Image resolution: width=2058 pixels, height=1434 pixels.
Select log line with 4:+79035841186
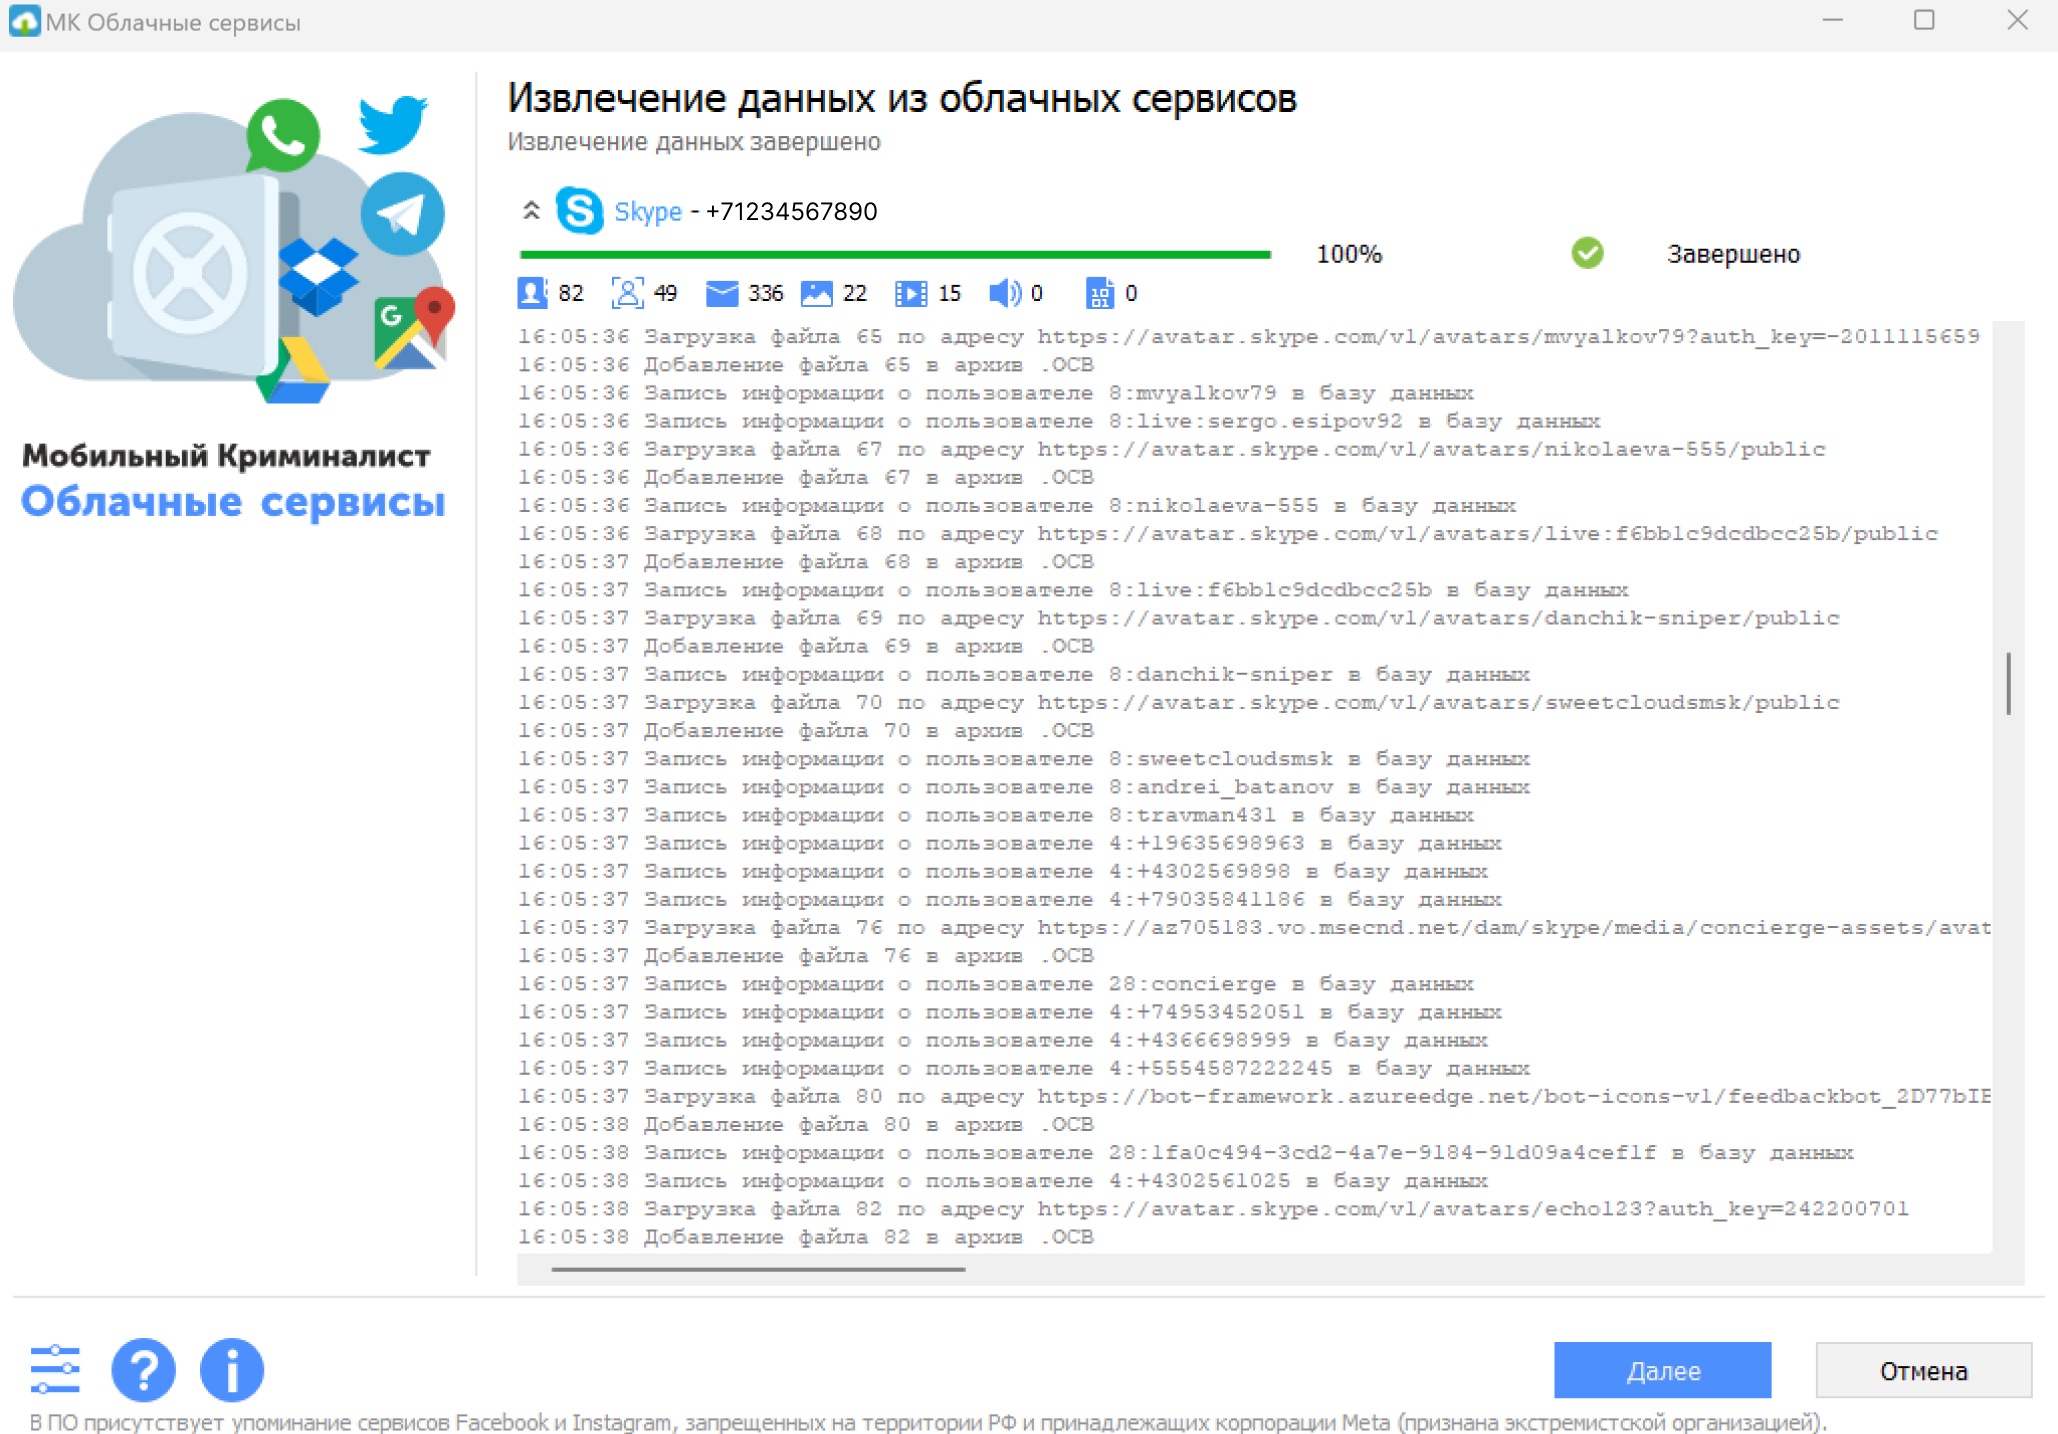pyautogui.click(x=1009, y=900)
